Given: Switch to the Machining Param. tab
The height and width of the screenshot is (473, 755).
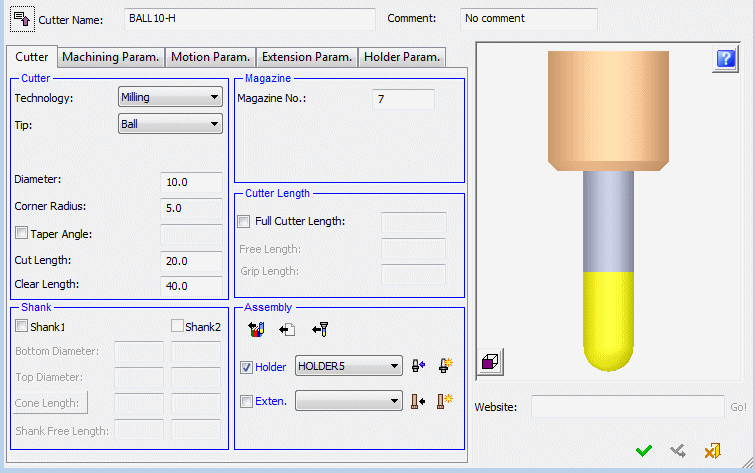Looking at the screenshot, I should pos(110,57).
